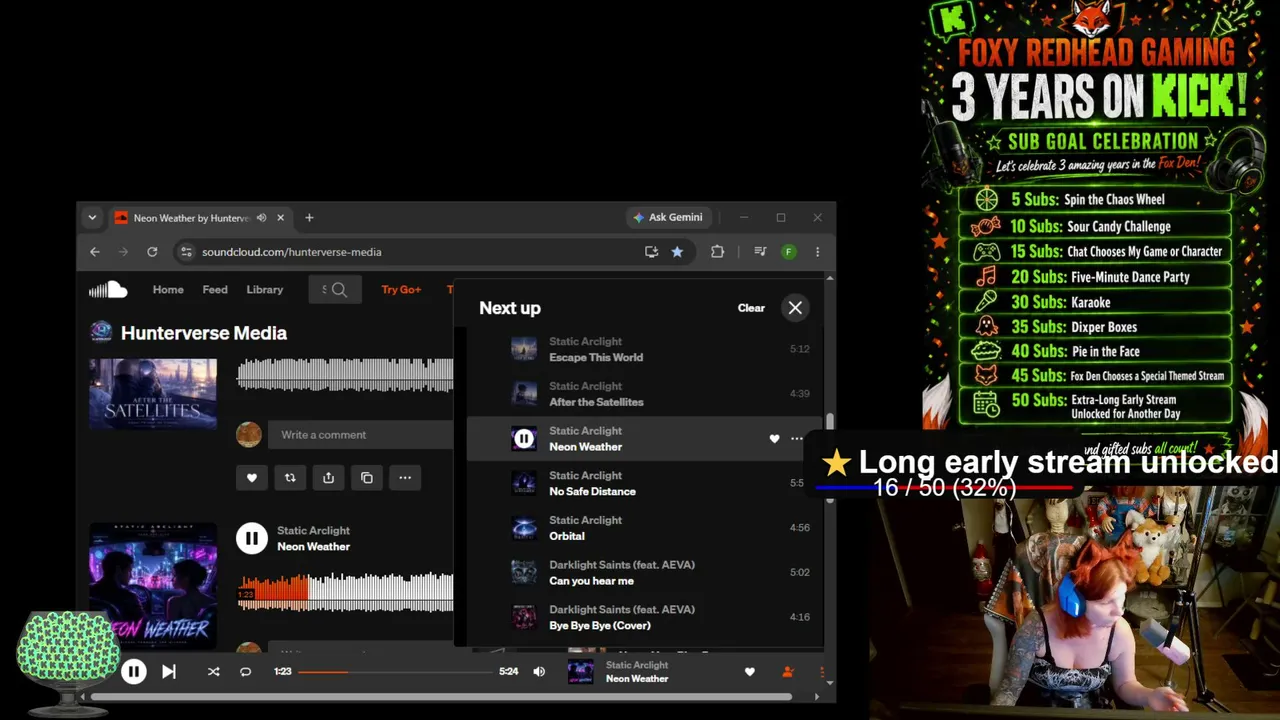Screen dimensions: 1280x720
Task: Click the search magnifier icon
Action: 339,290
